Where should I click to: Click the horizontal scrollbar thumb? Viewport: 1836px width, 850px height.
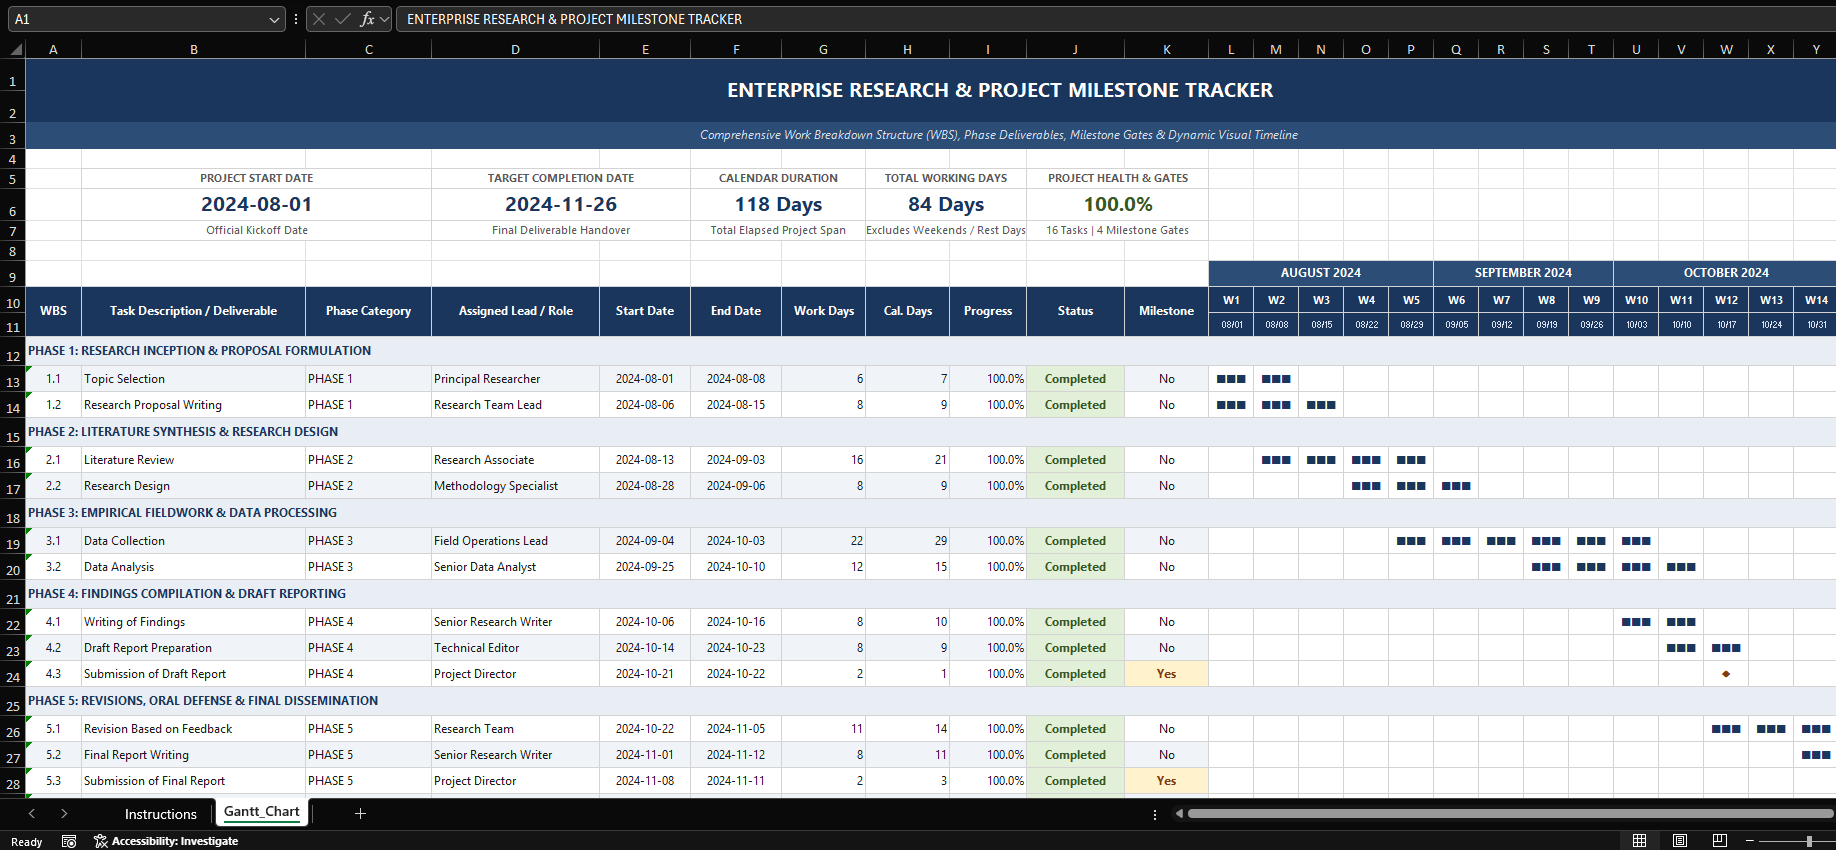[1510, 813]
